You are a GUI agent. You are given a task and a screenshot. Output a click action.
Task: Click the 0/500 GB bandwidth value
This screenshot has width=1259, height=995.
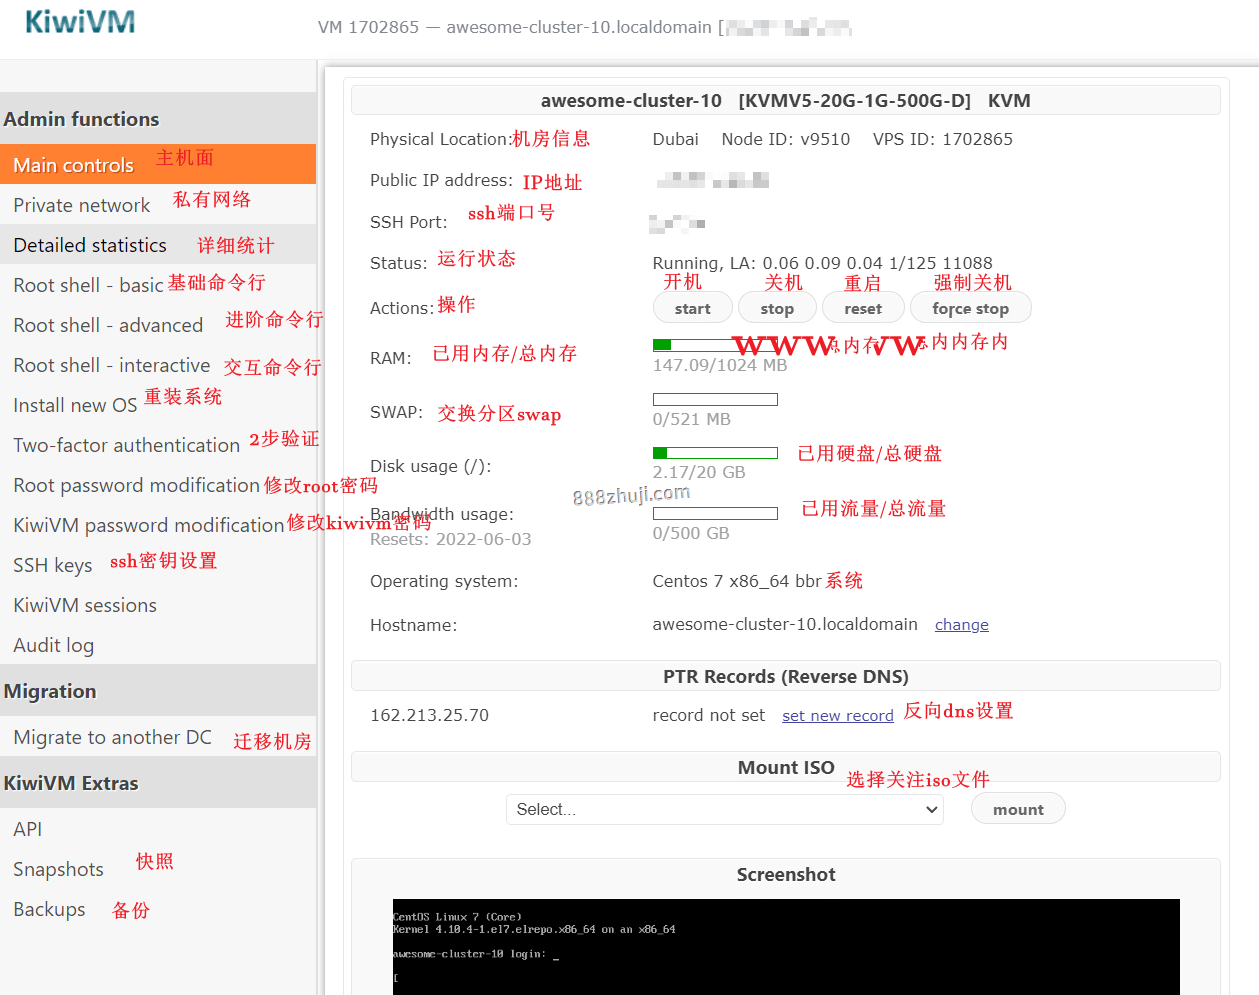(691, 533)
